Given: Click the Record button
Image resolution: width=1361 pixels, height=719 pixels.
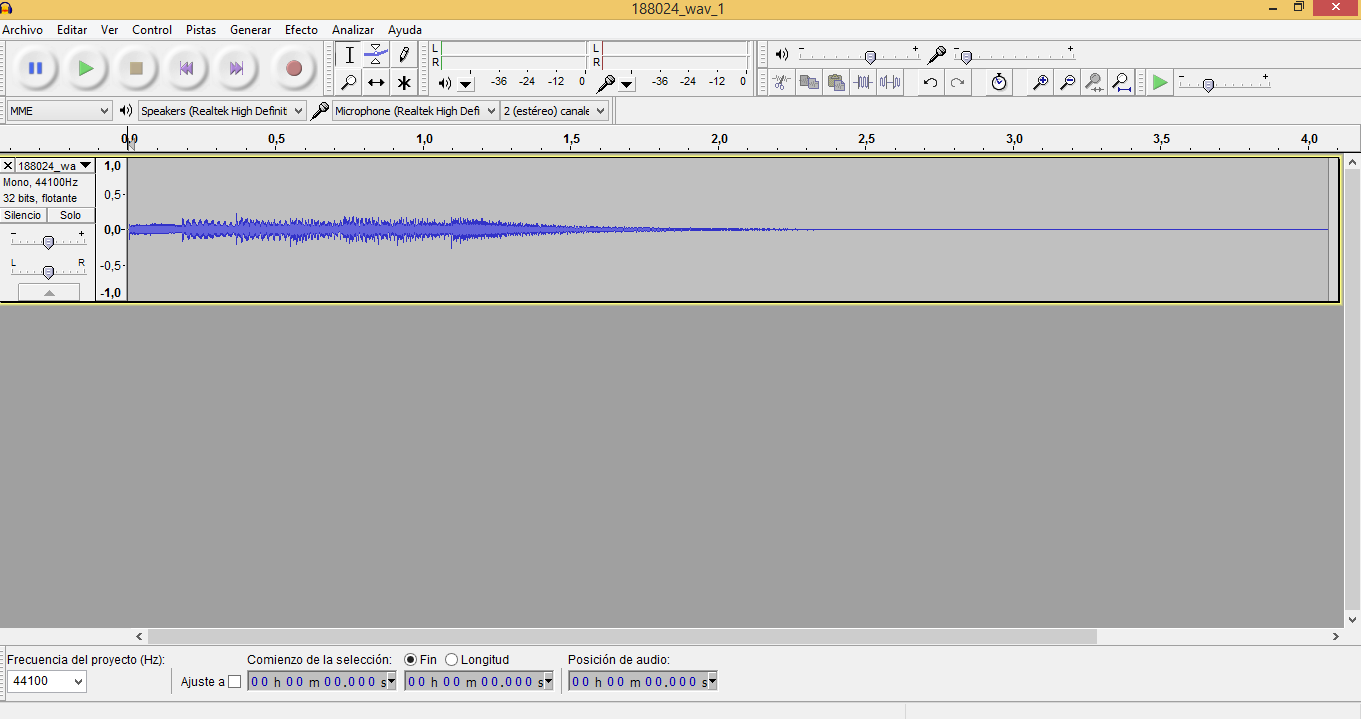Looking at the screenshot, I should click(x=293, y=68).
